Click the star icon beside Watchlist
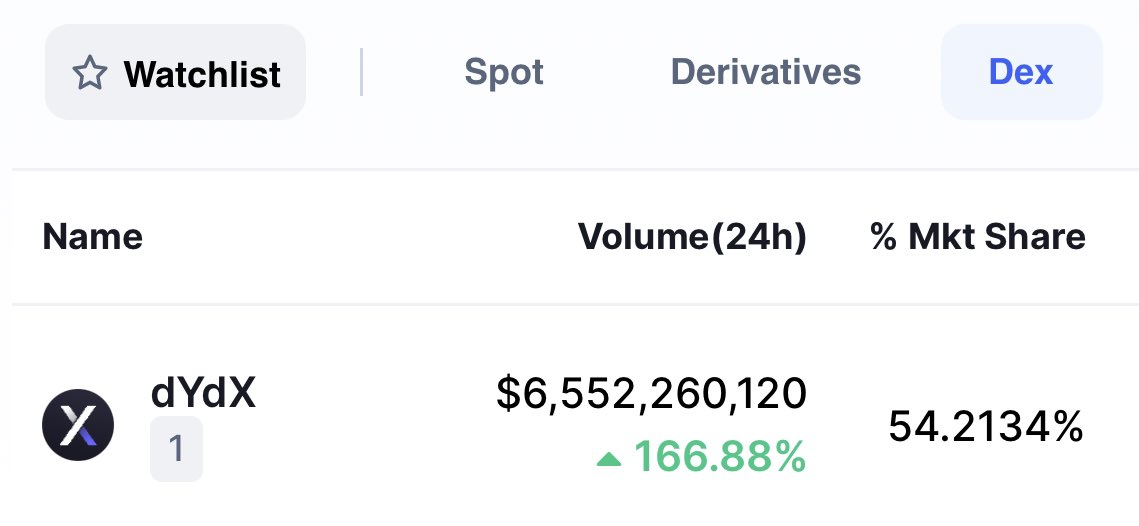The height and width of the screenshot is (526, 1139). coord(90,73)
